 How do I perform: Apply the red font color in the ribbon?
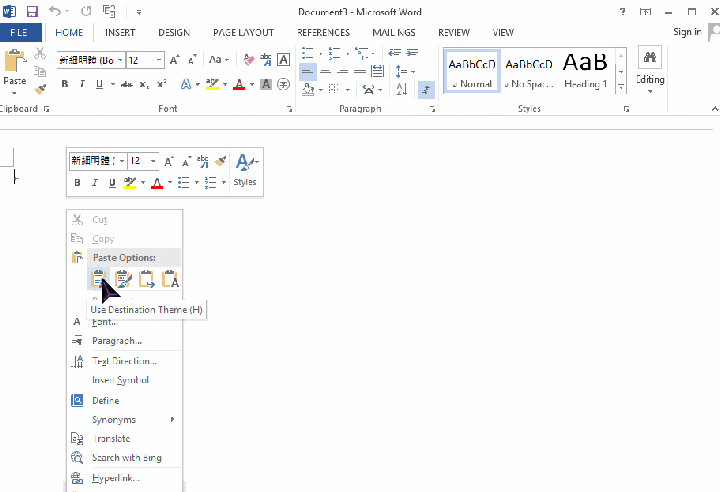(x=239, y=85)
